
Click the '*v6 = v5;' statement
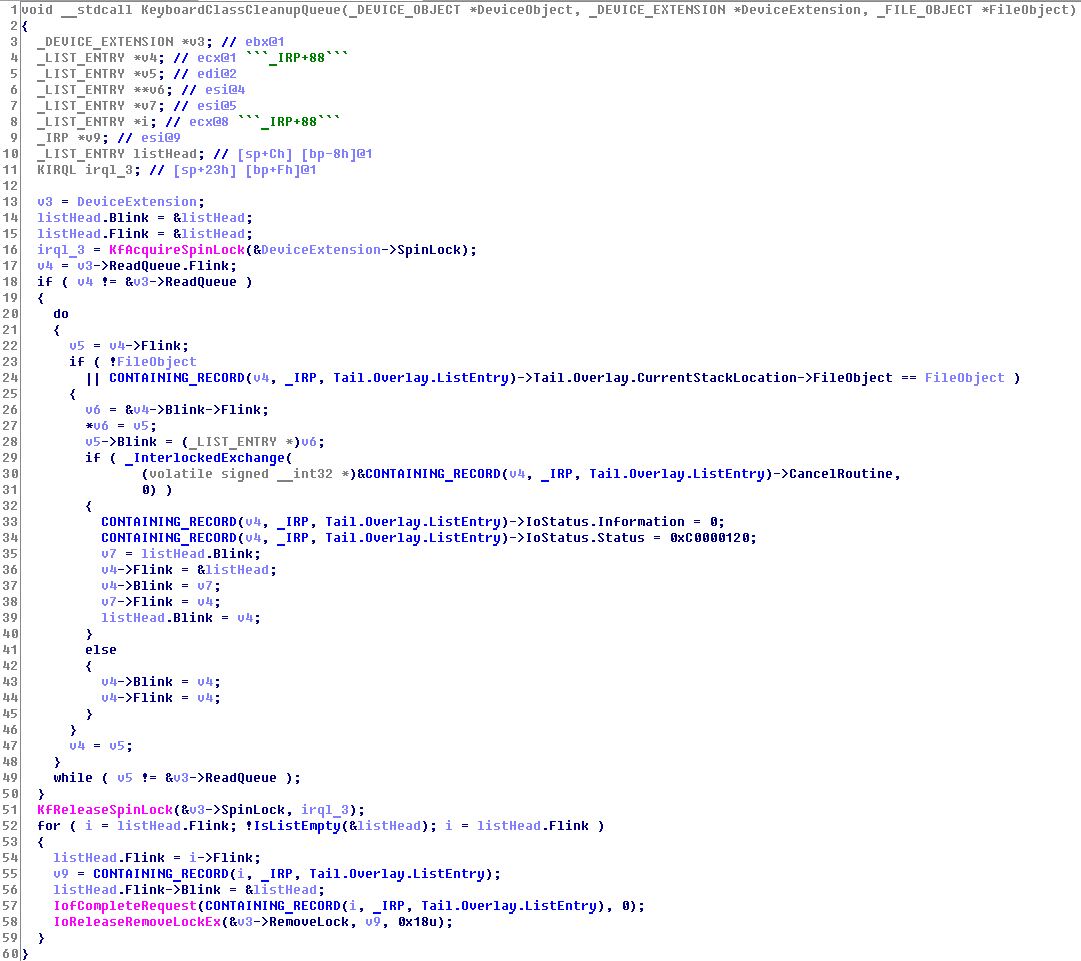point(121,426)
